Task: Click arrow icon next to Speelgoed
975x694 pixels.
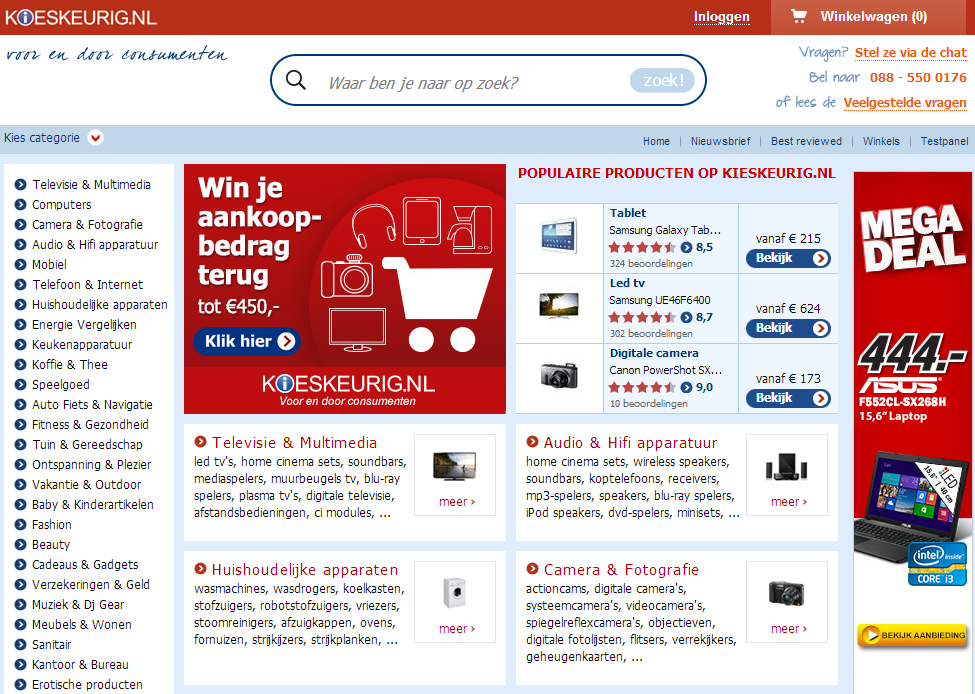Action: click(x=21, y=384)
